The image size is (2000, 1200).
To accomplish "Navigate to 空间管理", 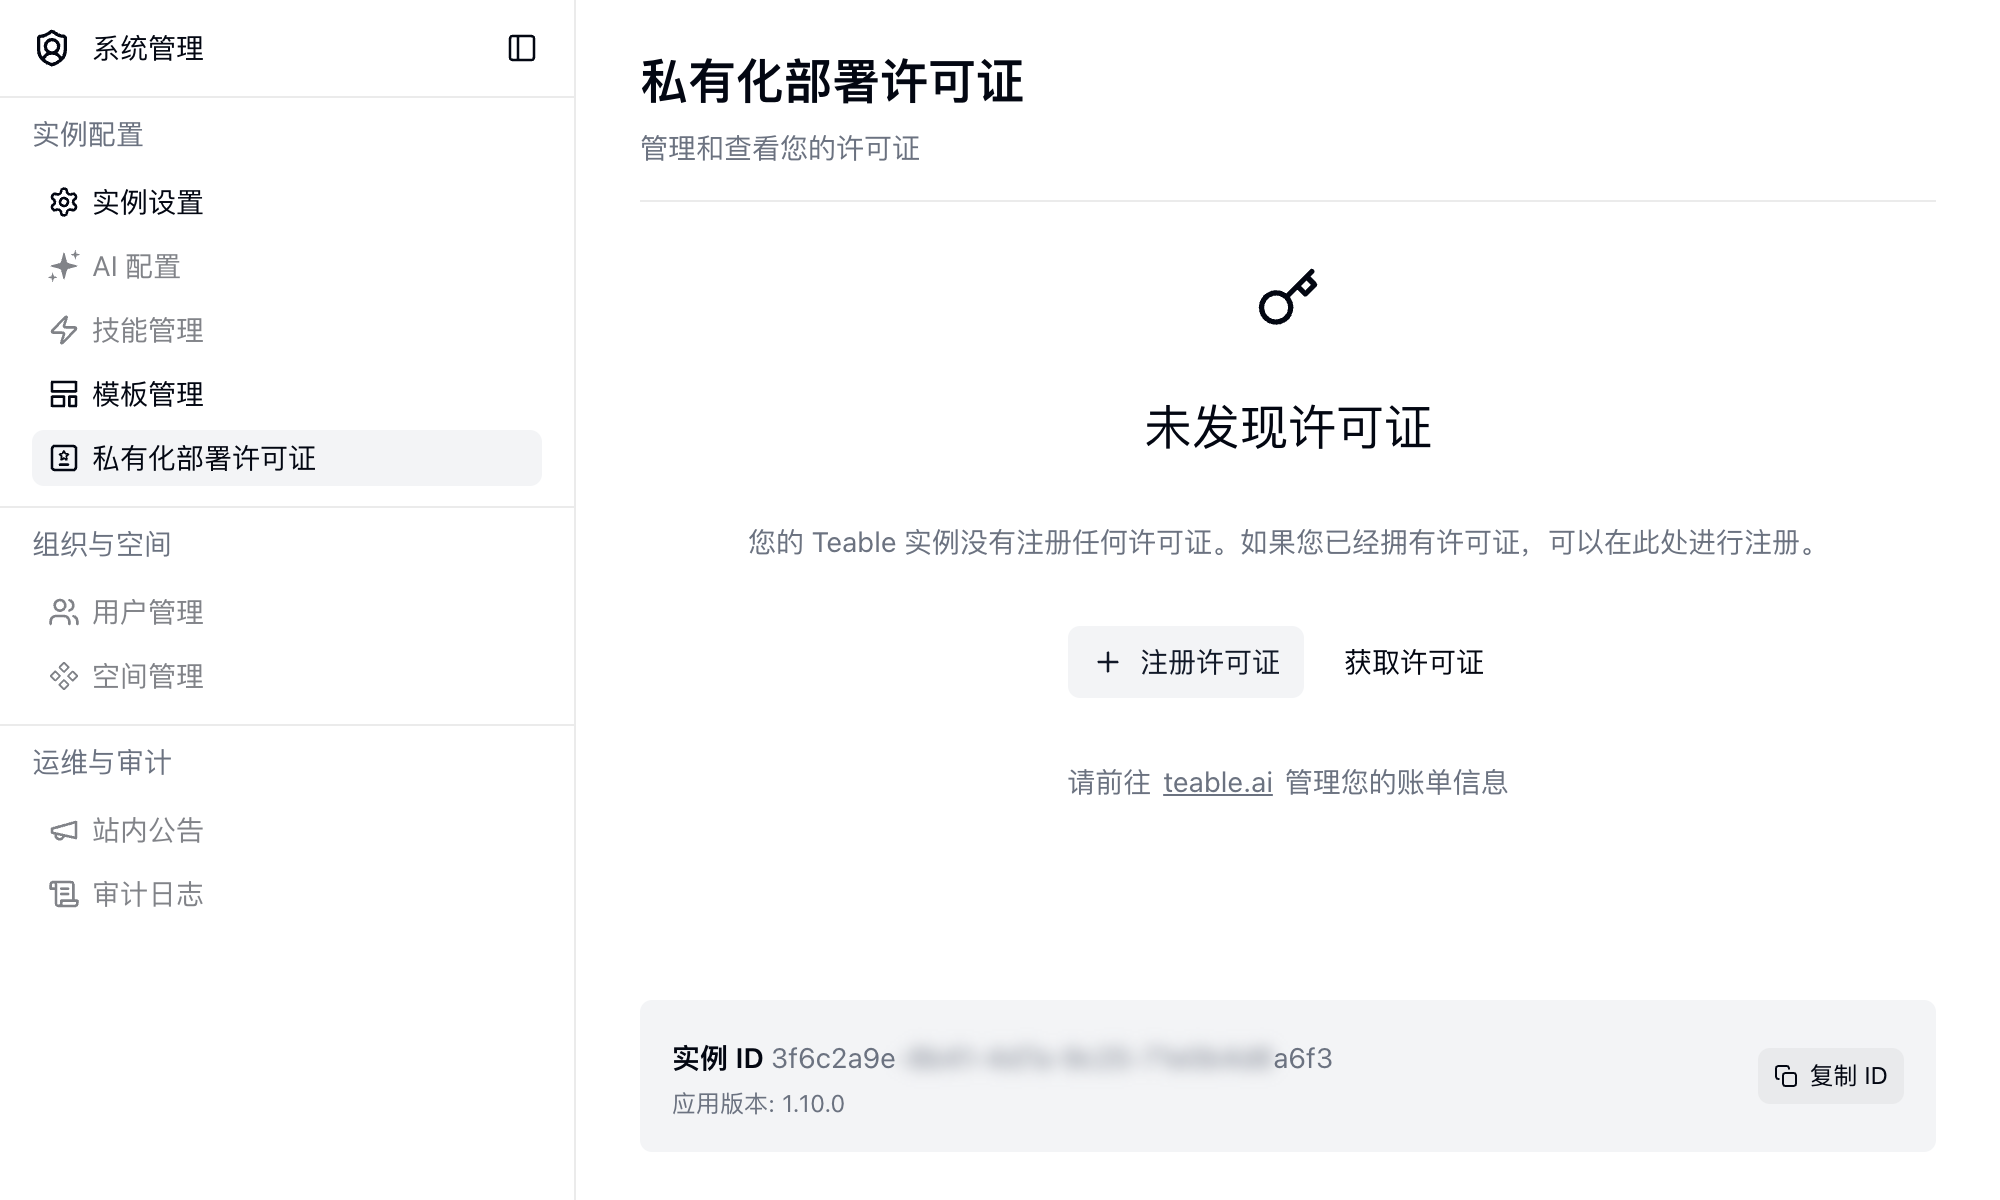I will [287, 676].
